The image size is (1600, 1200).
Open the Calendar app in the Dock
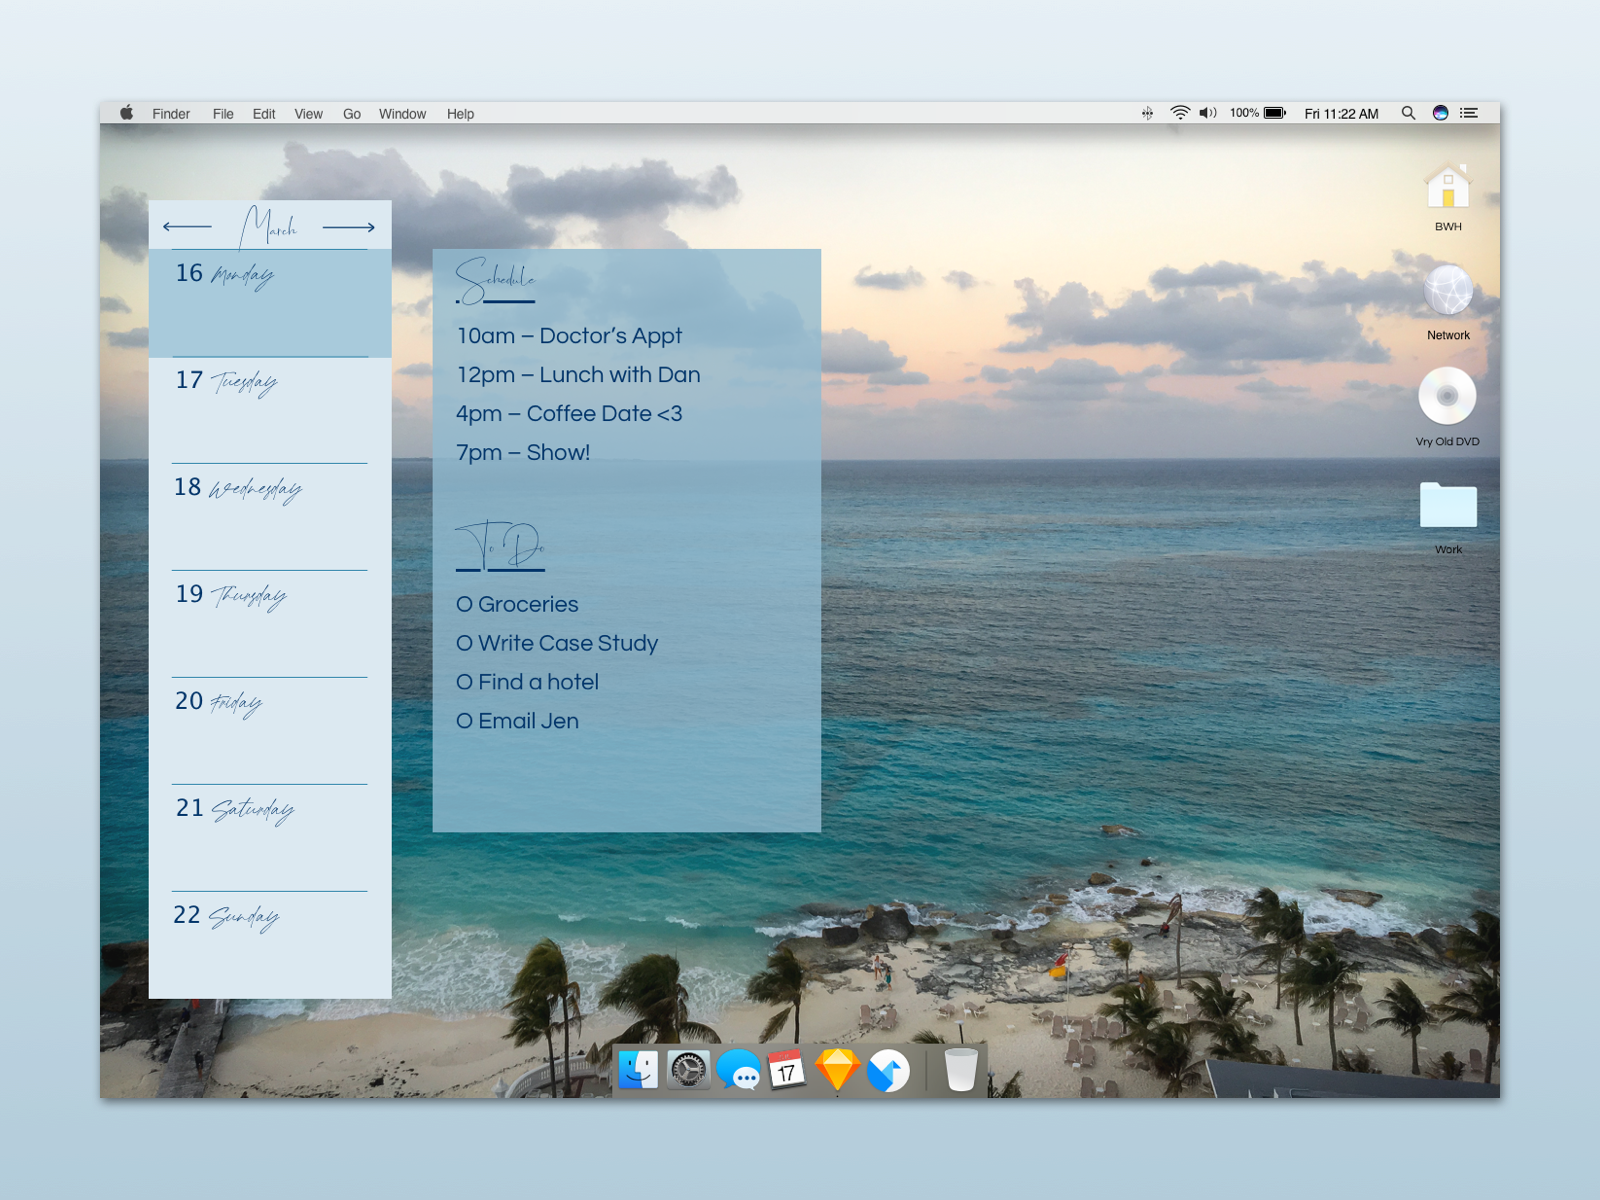click(x=786, y=1072)
